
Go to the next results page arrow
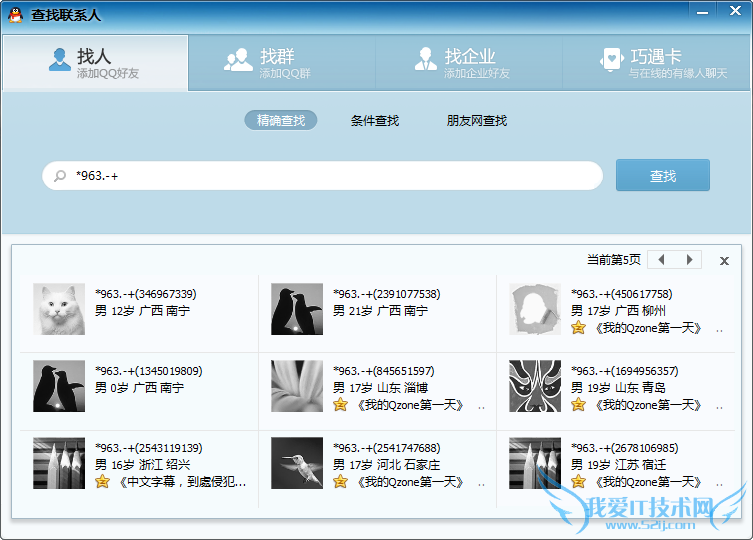pyautogui.click(x=689, y=260)
